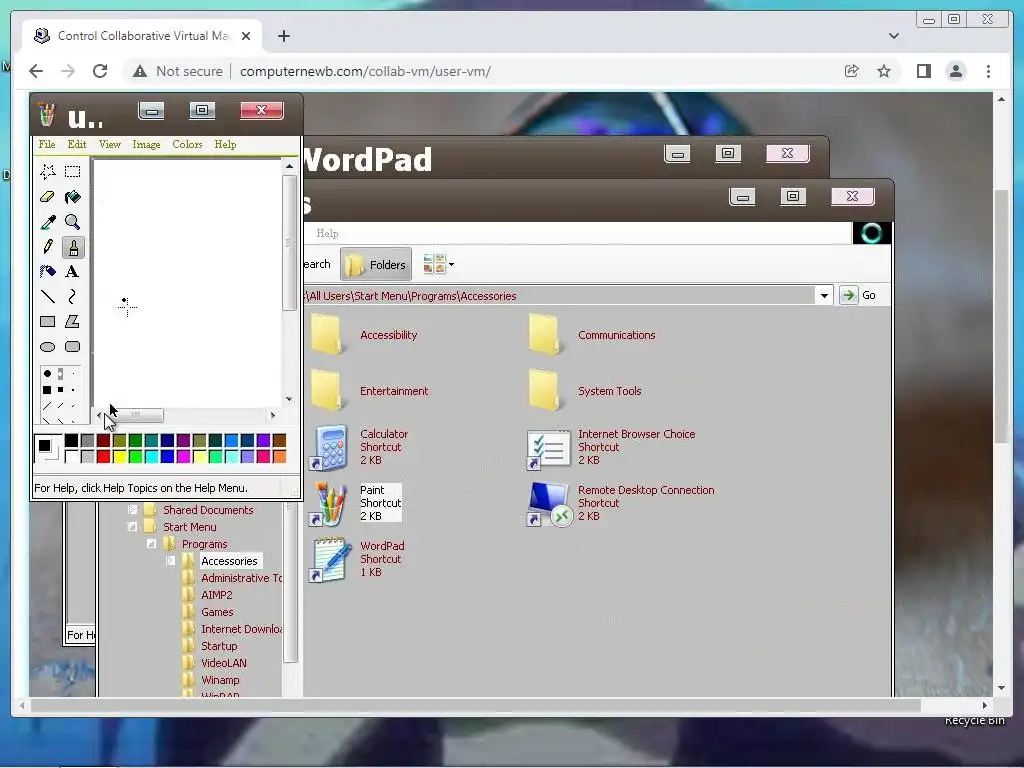Select the Startup folder in tree
The width and height of the screenshot is (1024, 768).
click(219, 646)
